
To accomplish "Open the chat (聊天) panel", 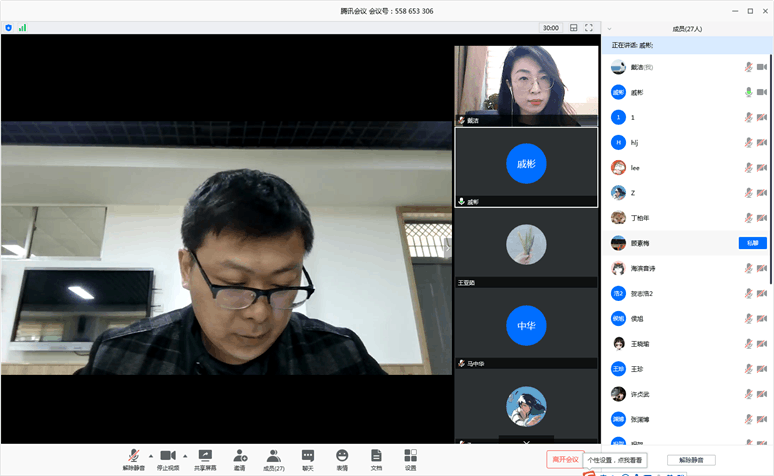I will [308, 456].
